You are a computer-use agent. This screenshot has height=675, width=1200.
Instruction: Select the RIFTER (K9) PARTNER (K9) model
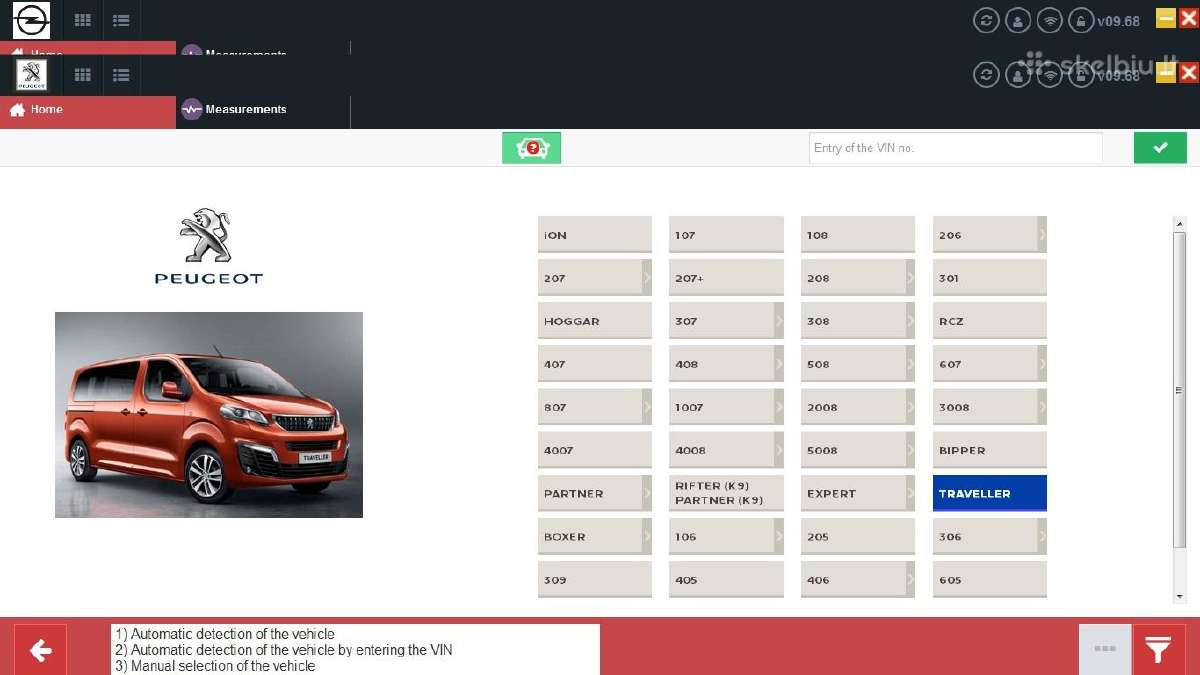pyautogui.click(x=726, y=493)
